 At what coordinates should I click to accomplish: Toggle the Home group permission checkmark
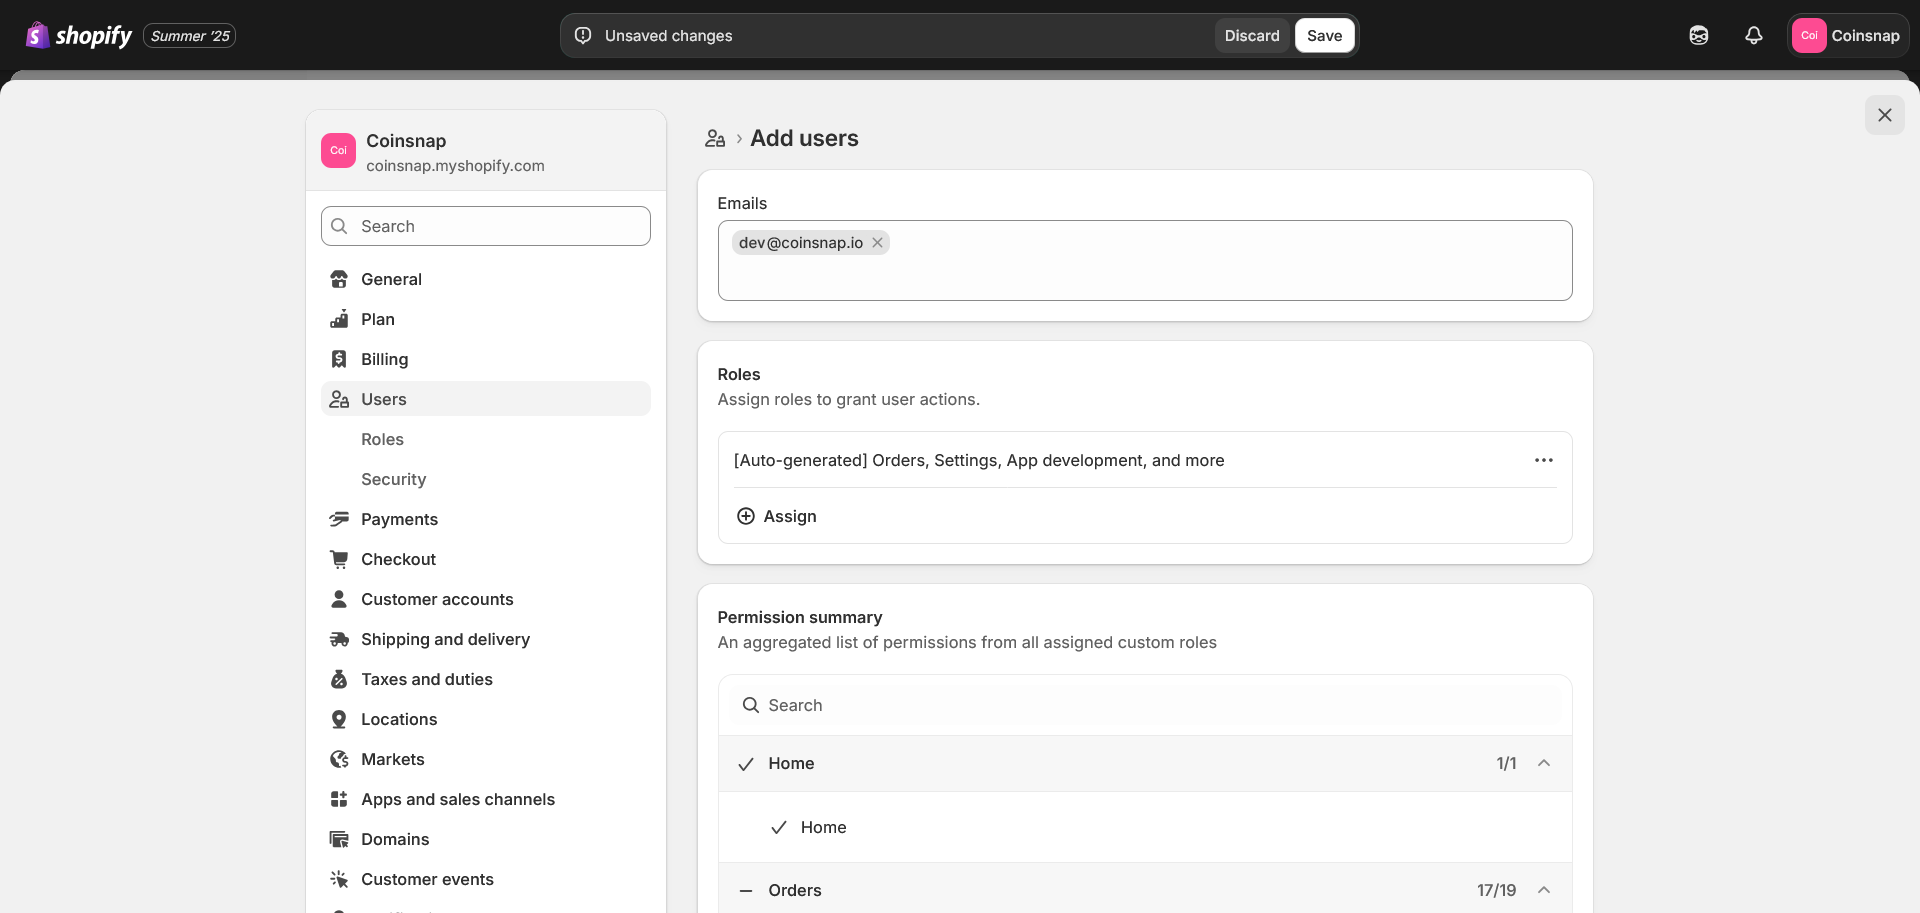click(746, 764)
